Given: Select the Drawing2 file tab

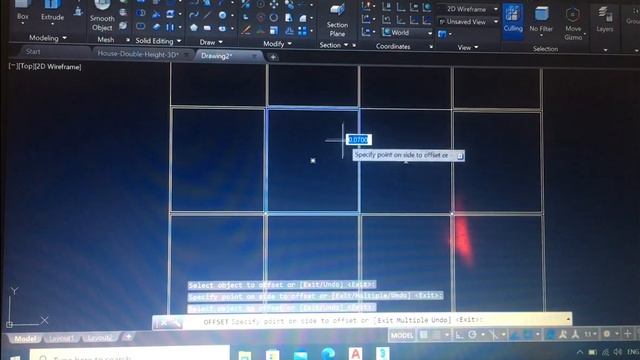Looking at the screenshot, I should coord(216,56).
